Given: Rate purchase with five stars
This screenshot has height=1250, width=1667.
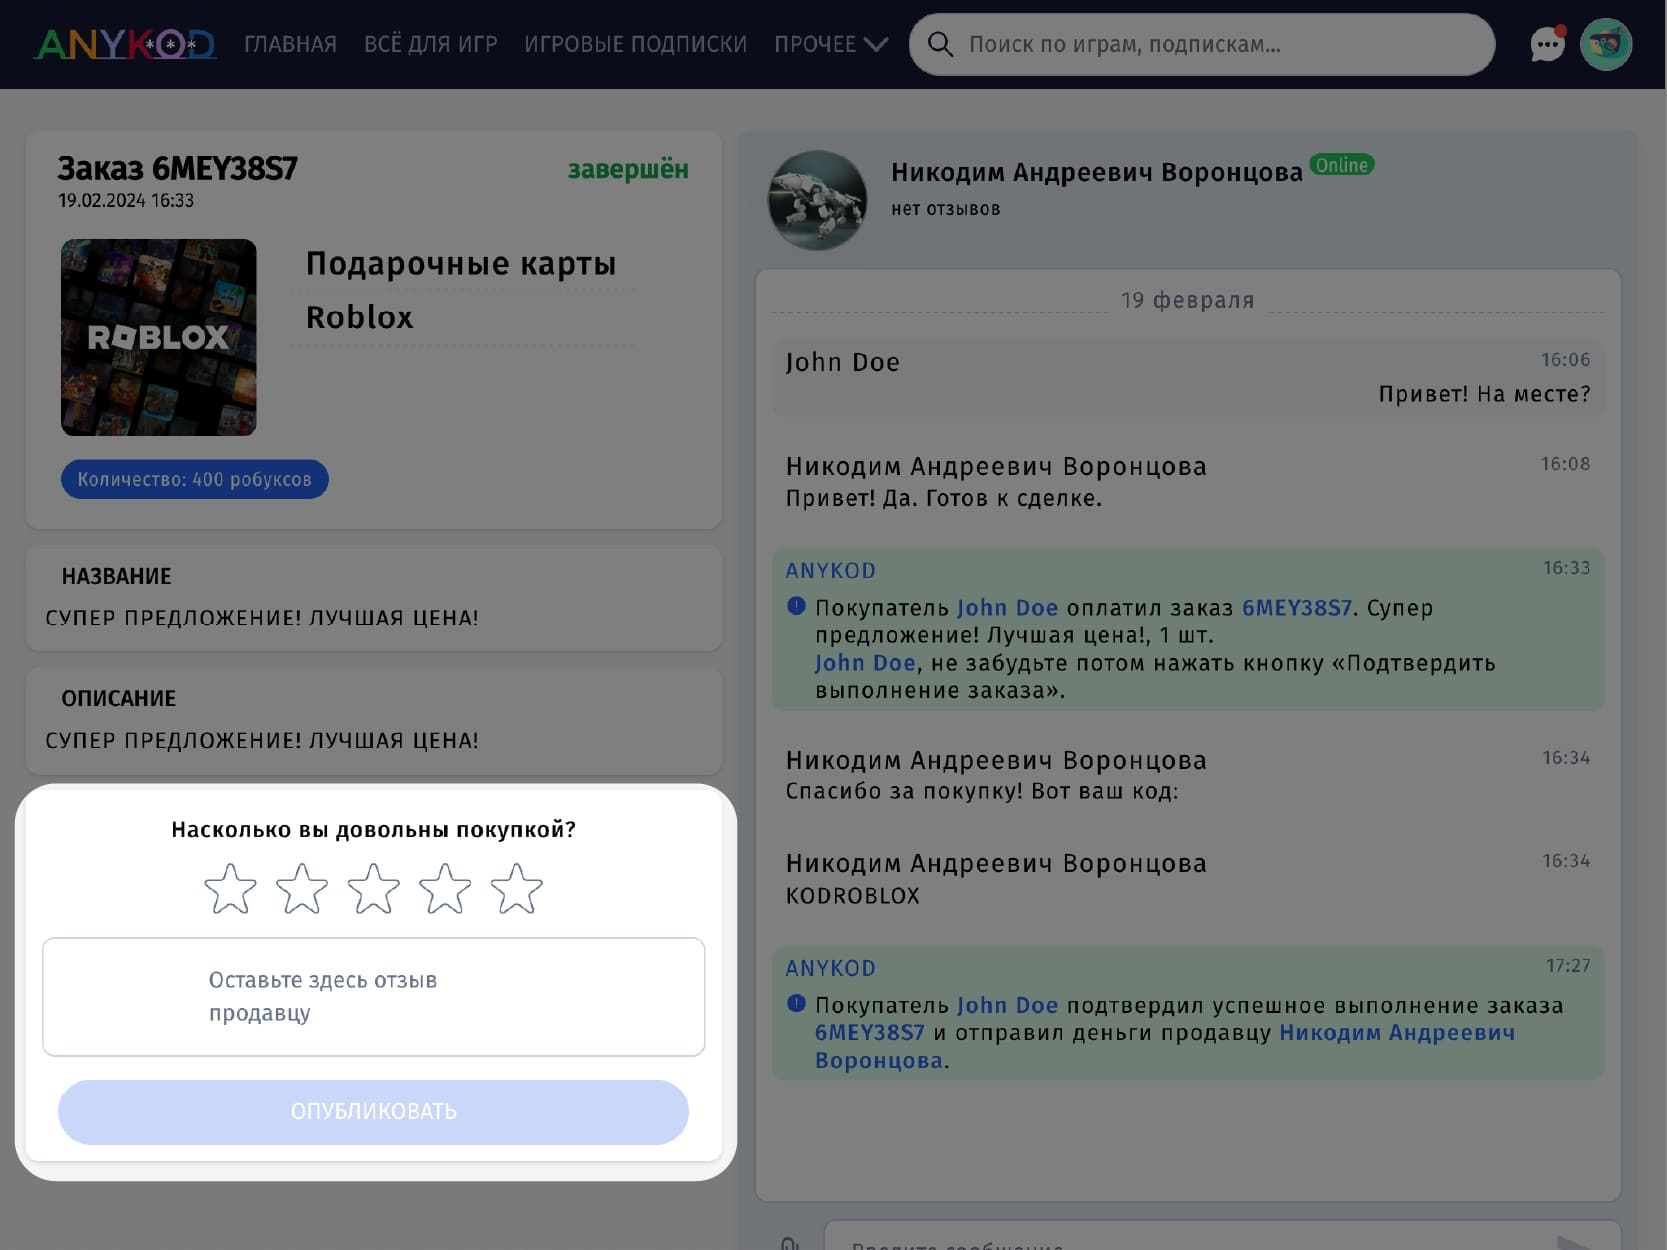Looking at the screenshot, I should coord(517,889).
